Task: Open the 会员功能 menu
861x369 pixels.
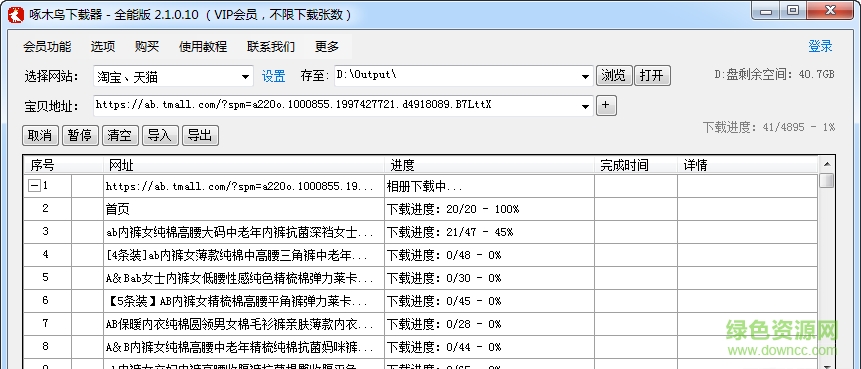Action: coord(47,47)
